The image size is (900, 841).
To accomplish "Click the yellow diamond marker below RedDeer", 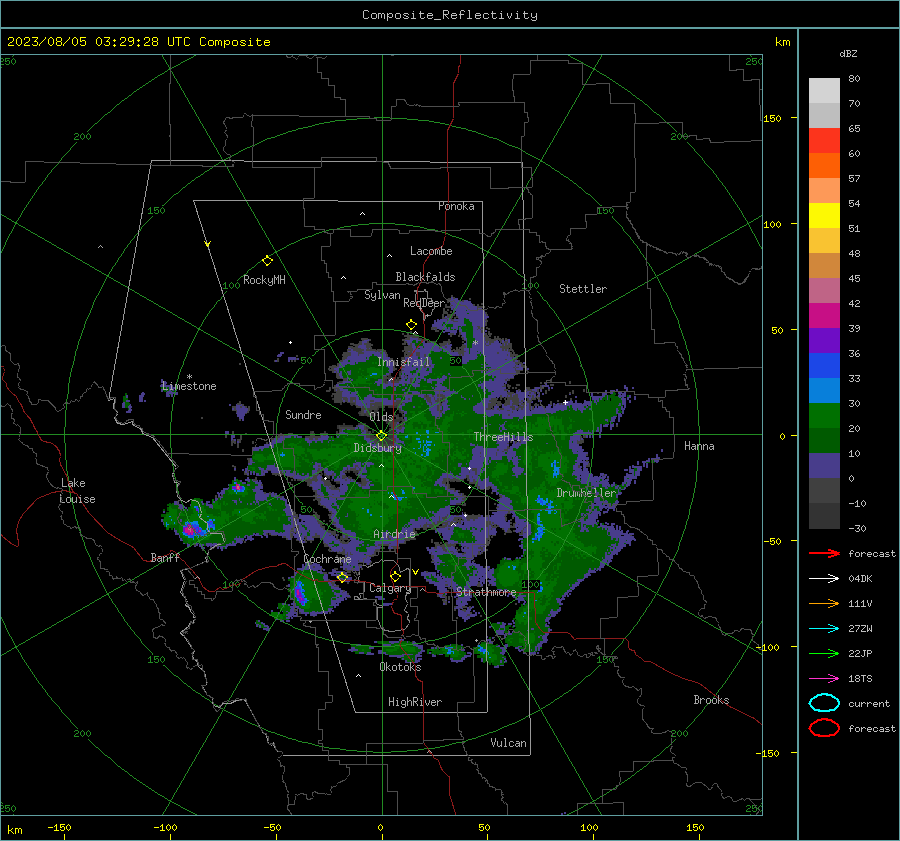I will click(412, 325).
